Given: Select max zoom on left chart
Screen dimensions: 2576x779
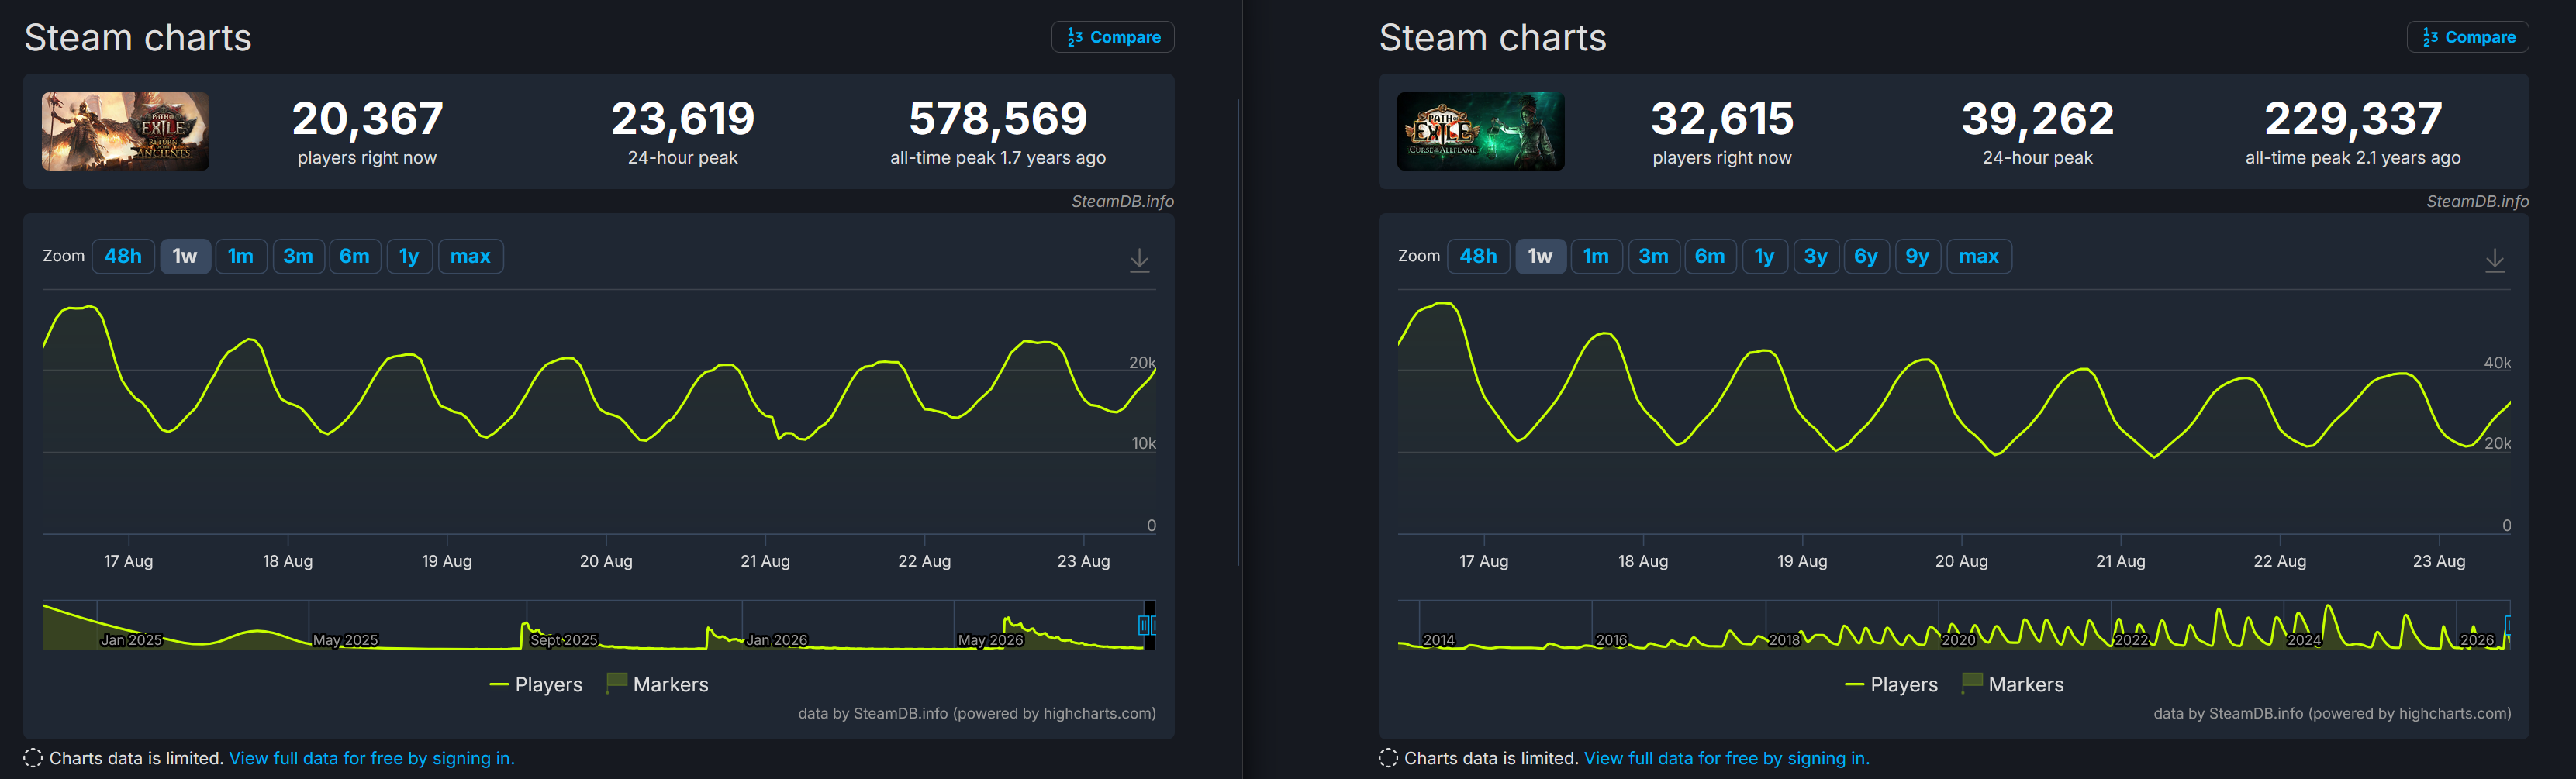Looking at the screenshot, I should (470, 256).
